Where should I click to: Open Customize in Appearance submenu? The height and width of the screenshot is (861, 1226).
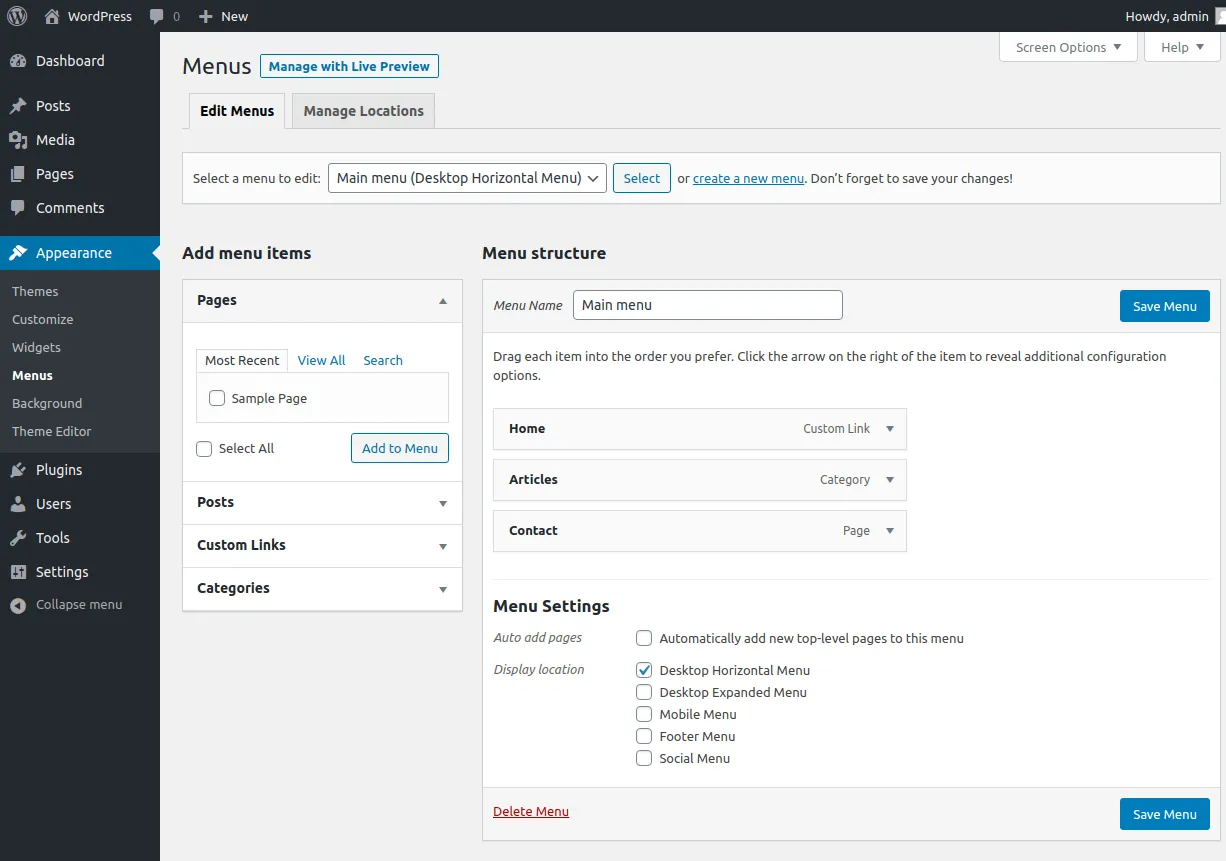(43, 319)
